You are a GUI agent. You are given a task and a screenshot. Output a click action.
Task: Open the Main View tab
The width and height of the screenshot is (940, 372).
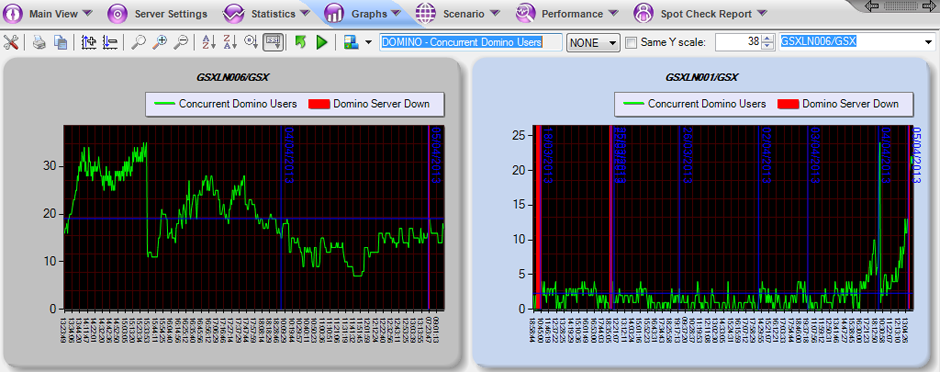[x=54, y=13]
